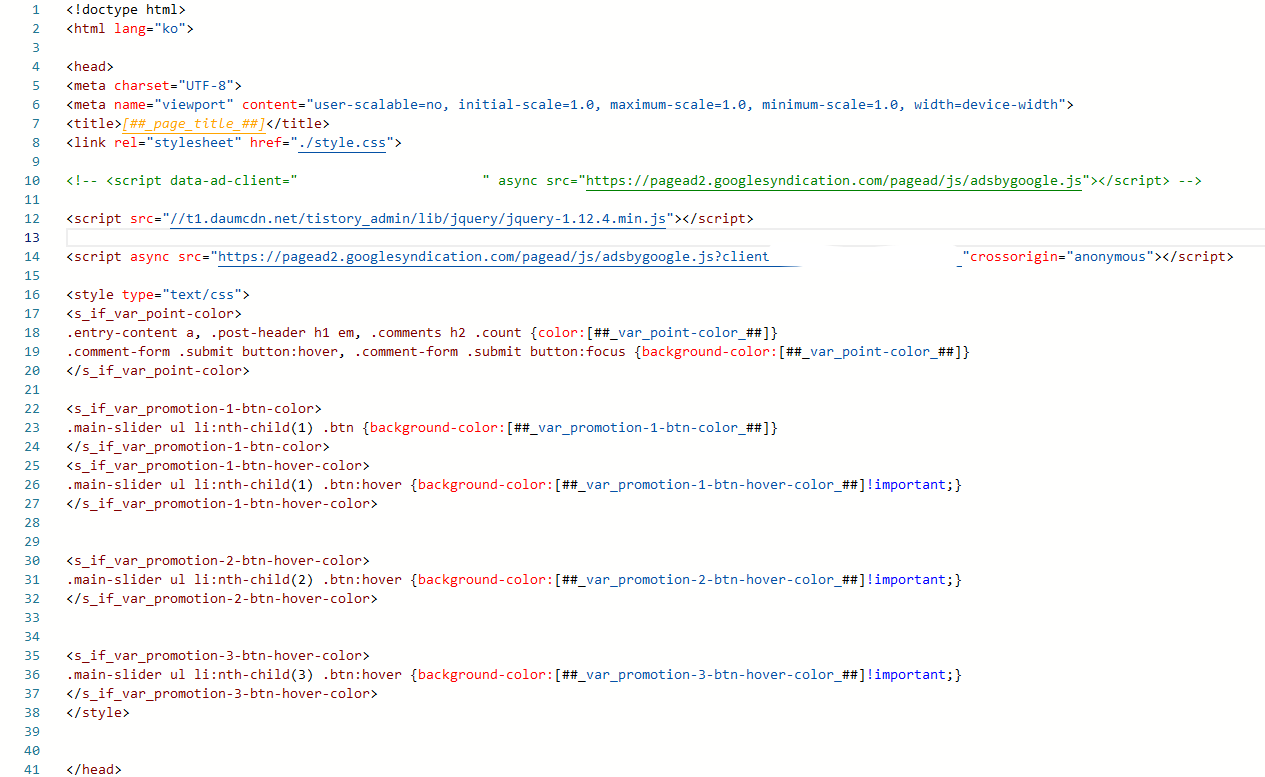Click opening promotion-1-btn-hover-color tag
Viewport: 1265px width, 777px height.
click(x=218, y=465)
